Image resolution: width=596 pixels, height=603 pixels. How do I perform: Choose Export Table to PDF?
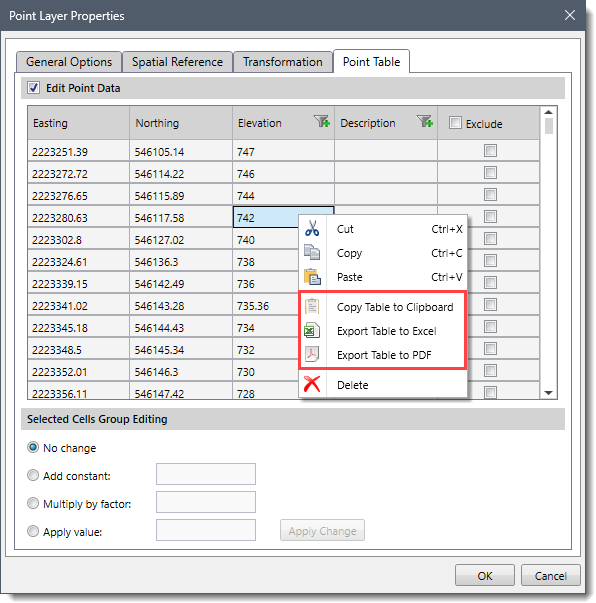pyautogui.click(x=383, y=355)
